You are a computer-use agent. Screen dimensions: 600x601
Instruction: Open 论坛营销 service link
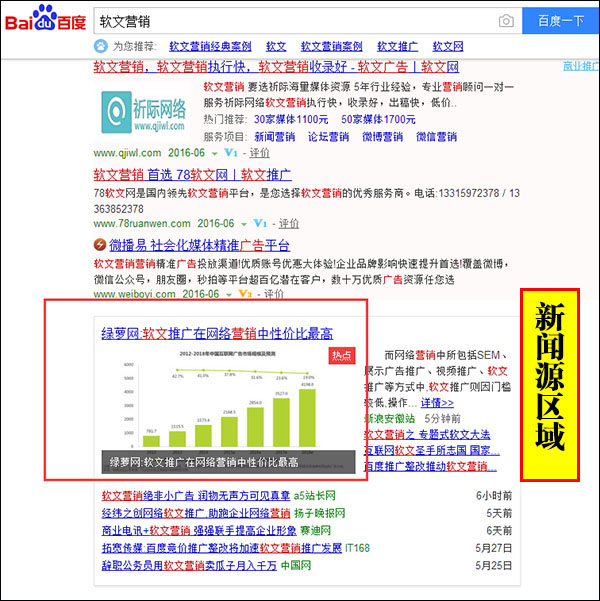click(x=329, y=137)
